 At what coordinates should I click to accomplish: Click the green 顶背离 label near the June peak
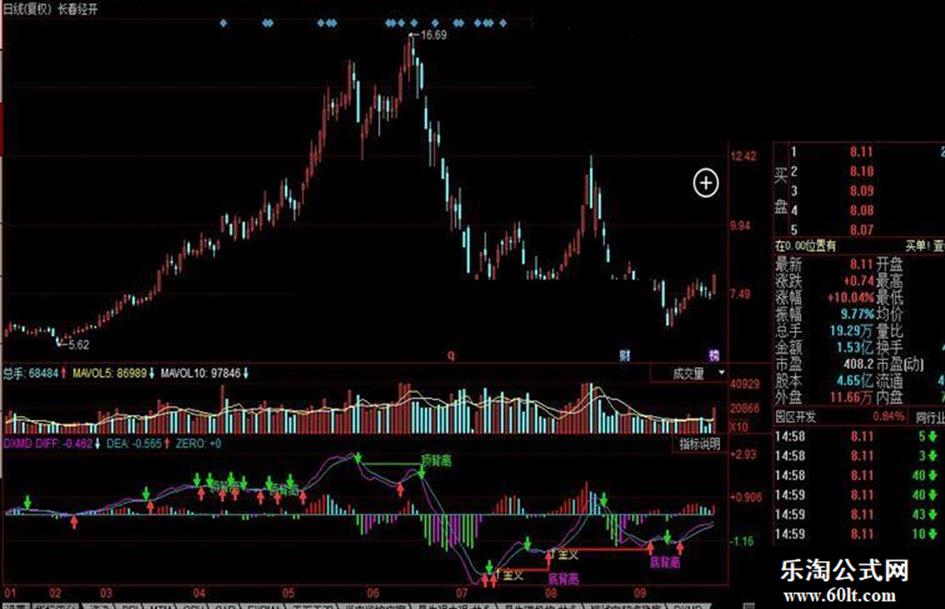[436, 461]
